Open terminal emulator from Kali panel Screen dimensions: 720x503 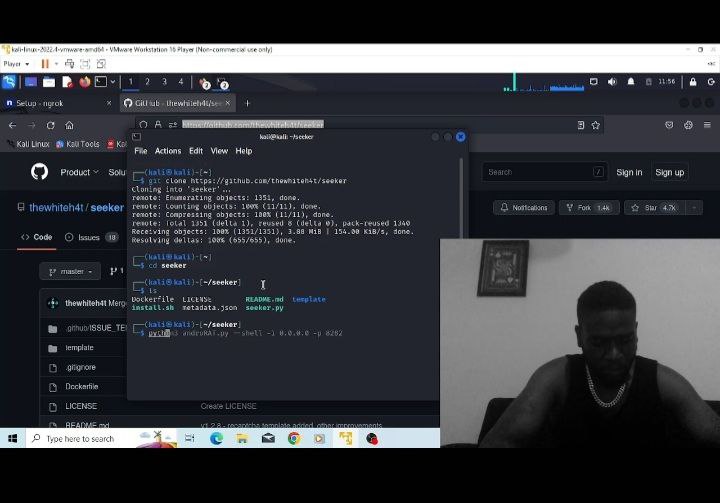point(101,82)
